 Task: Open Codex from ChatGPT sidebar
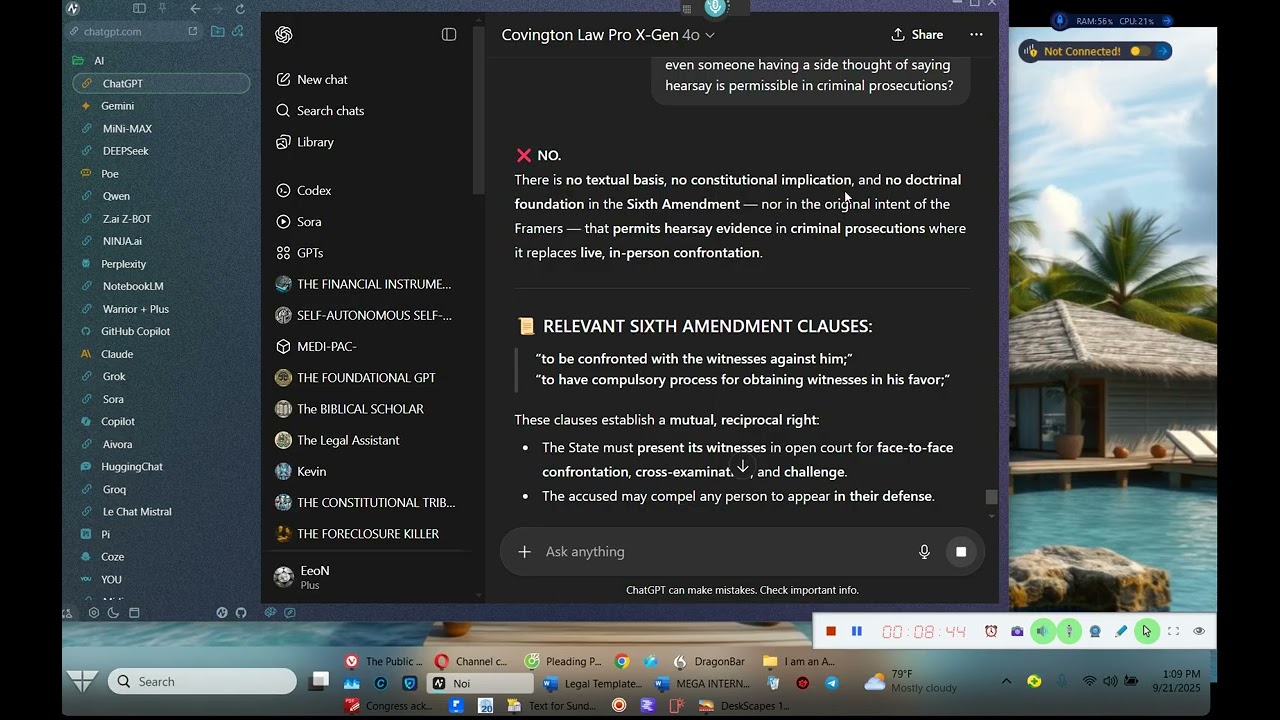point(314,191)
